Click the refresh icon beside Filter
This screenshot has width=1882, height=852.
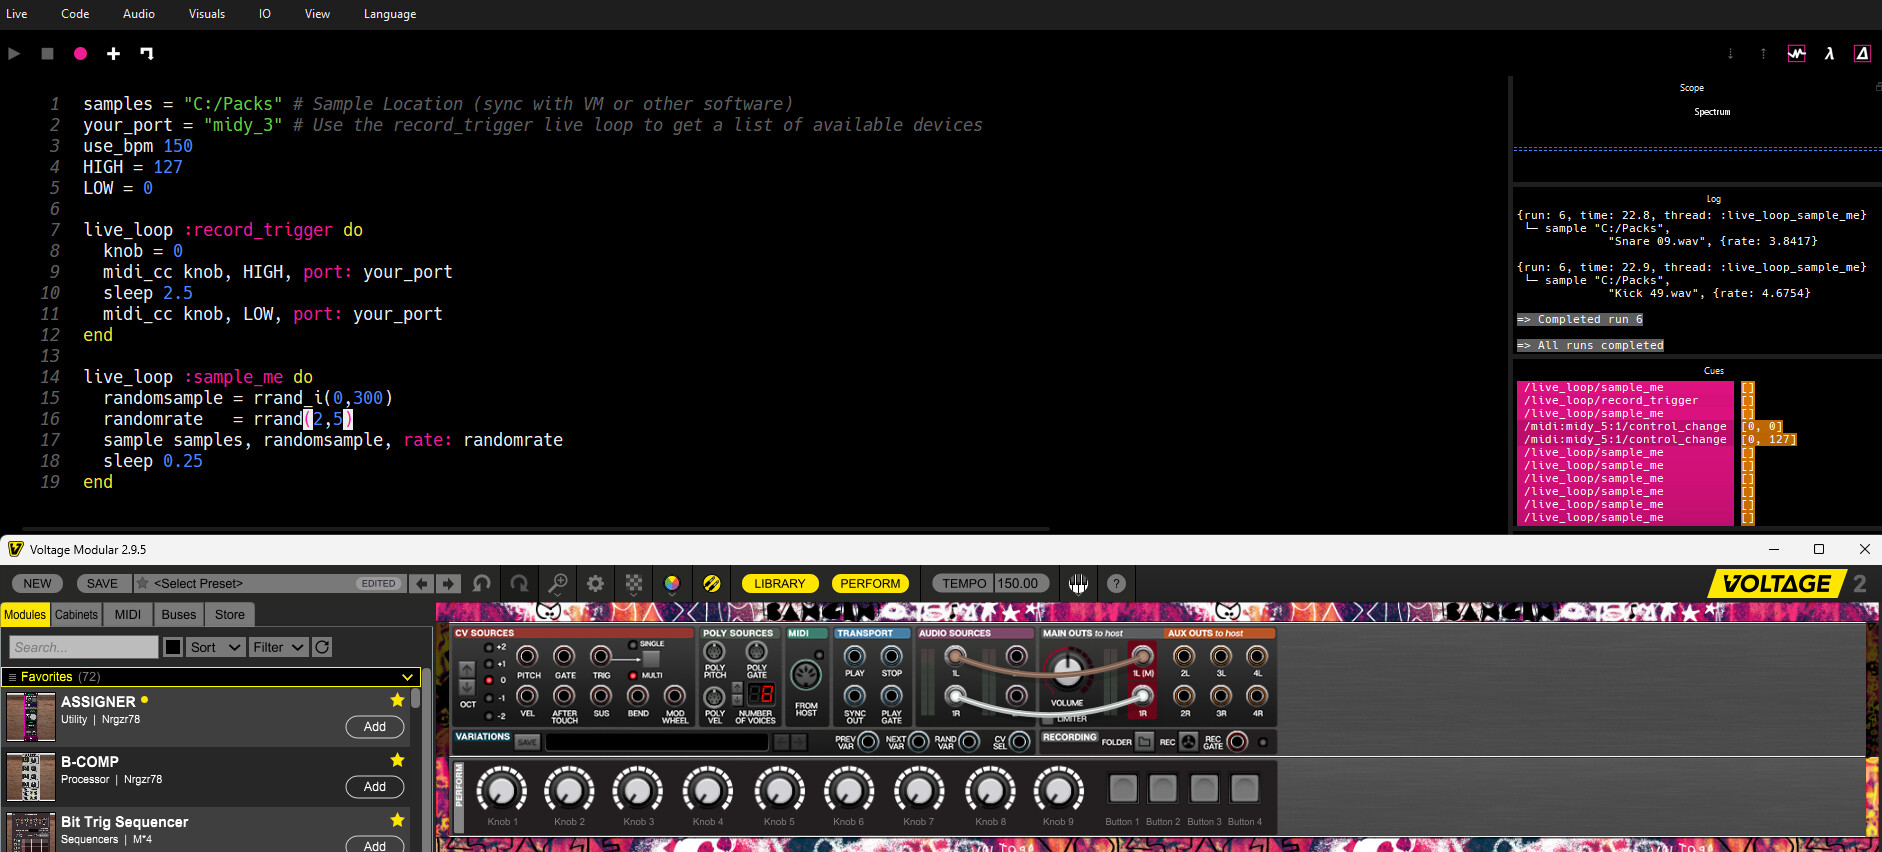click(x=322, y=648)
